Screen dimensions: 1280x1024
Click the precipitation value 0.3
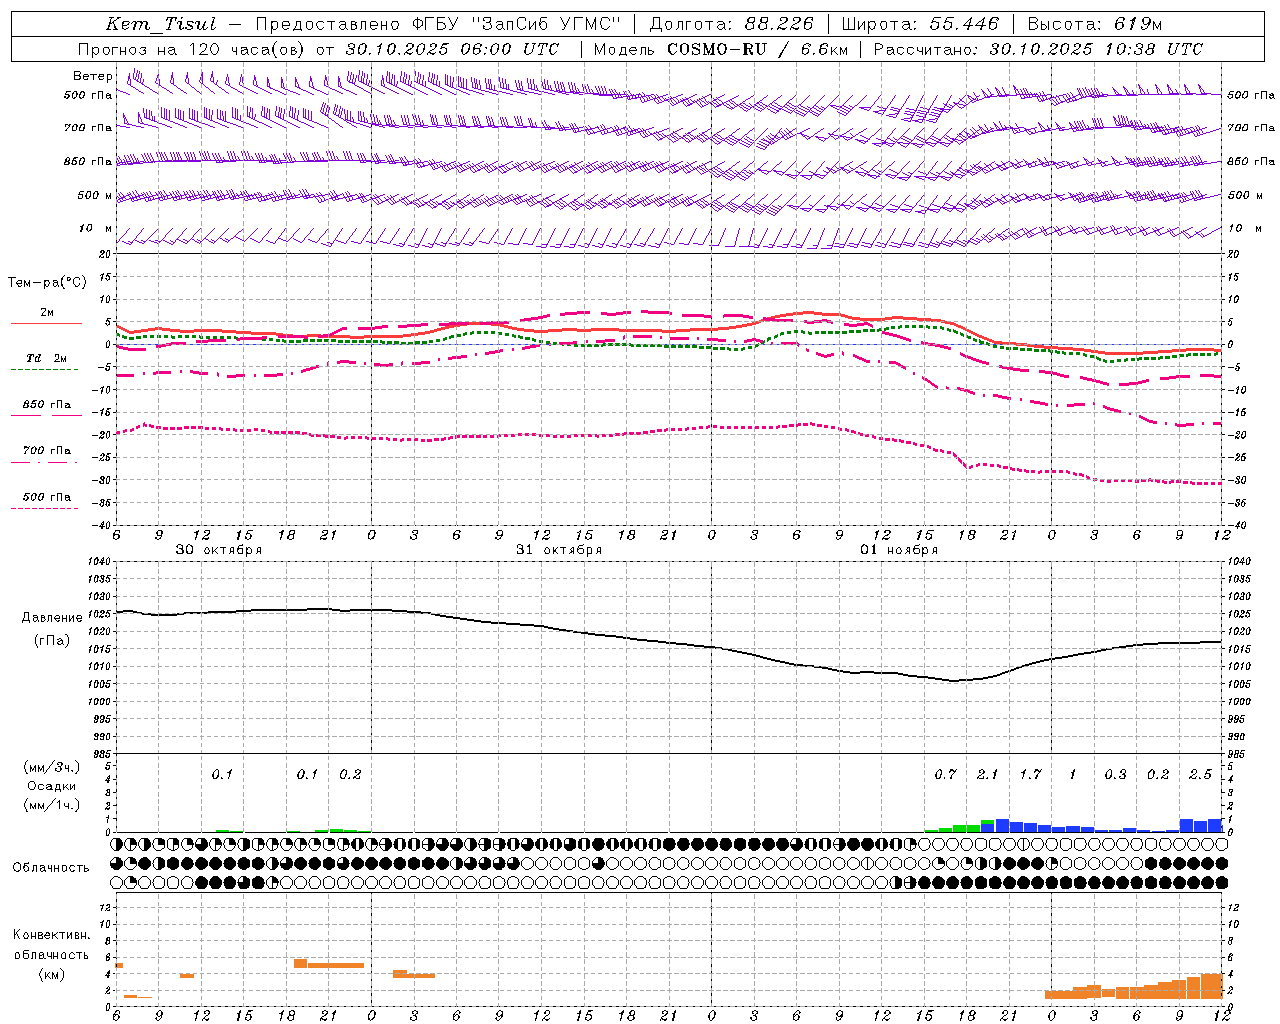(x=1115, y=774)
